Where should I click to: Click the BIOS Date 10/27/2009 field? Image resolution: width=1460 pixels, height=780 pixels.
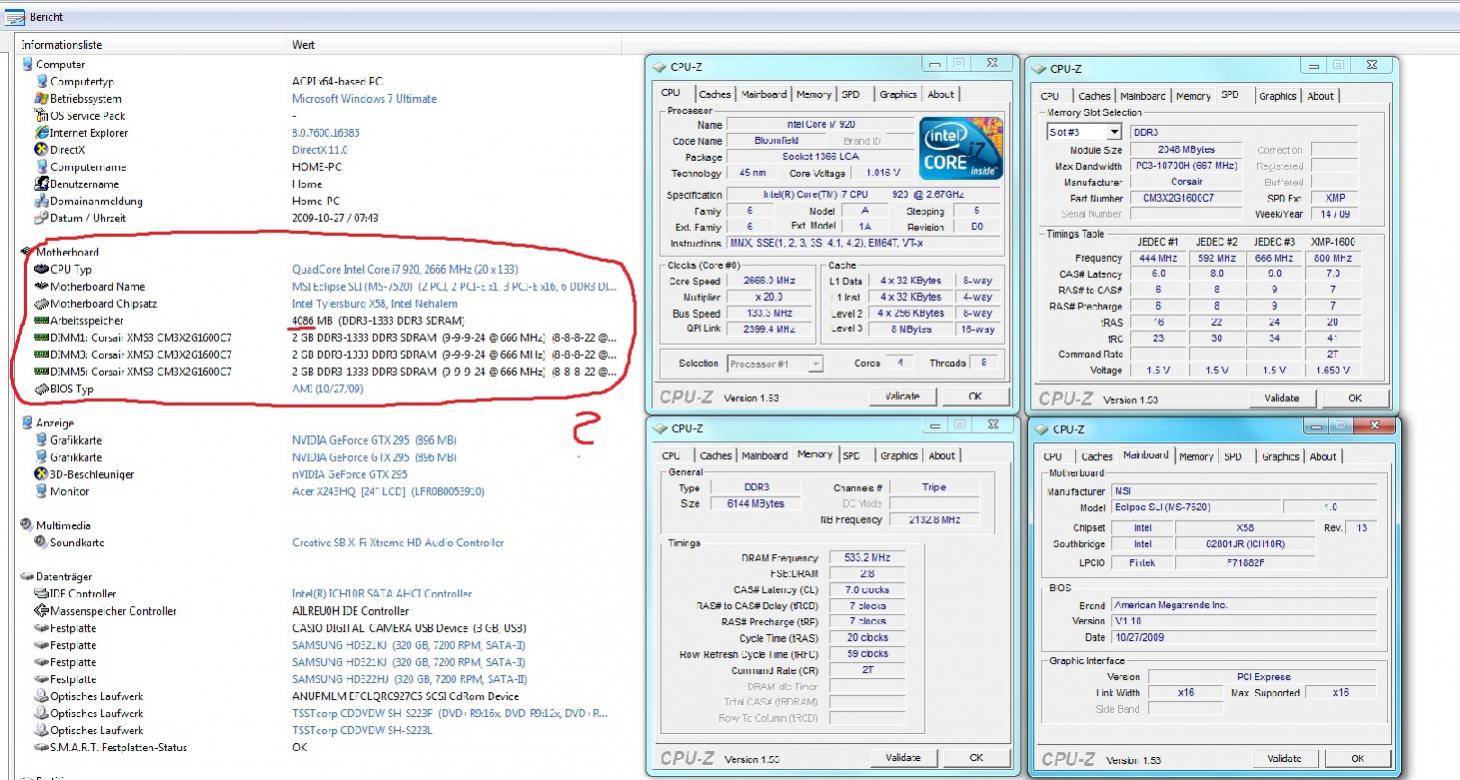pos(1244,637)
